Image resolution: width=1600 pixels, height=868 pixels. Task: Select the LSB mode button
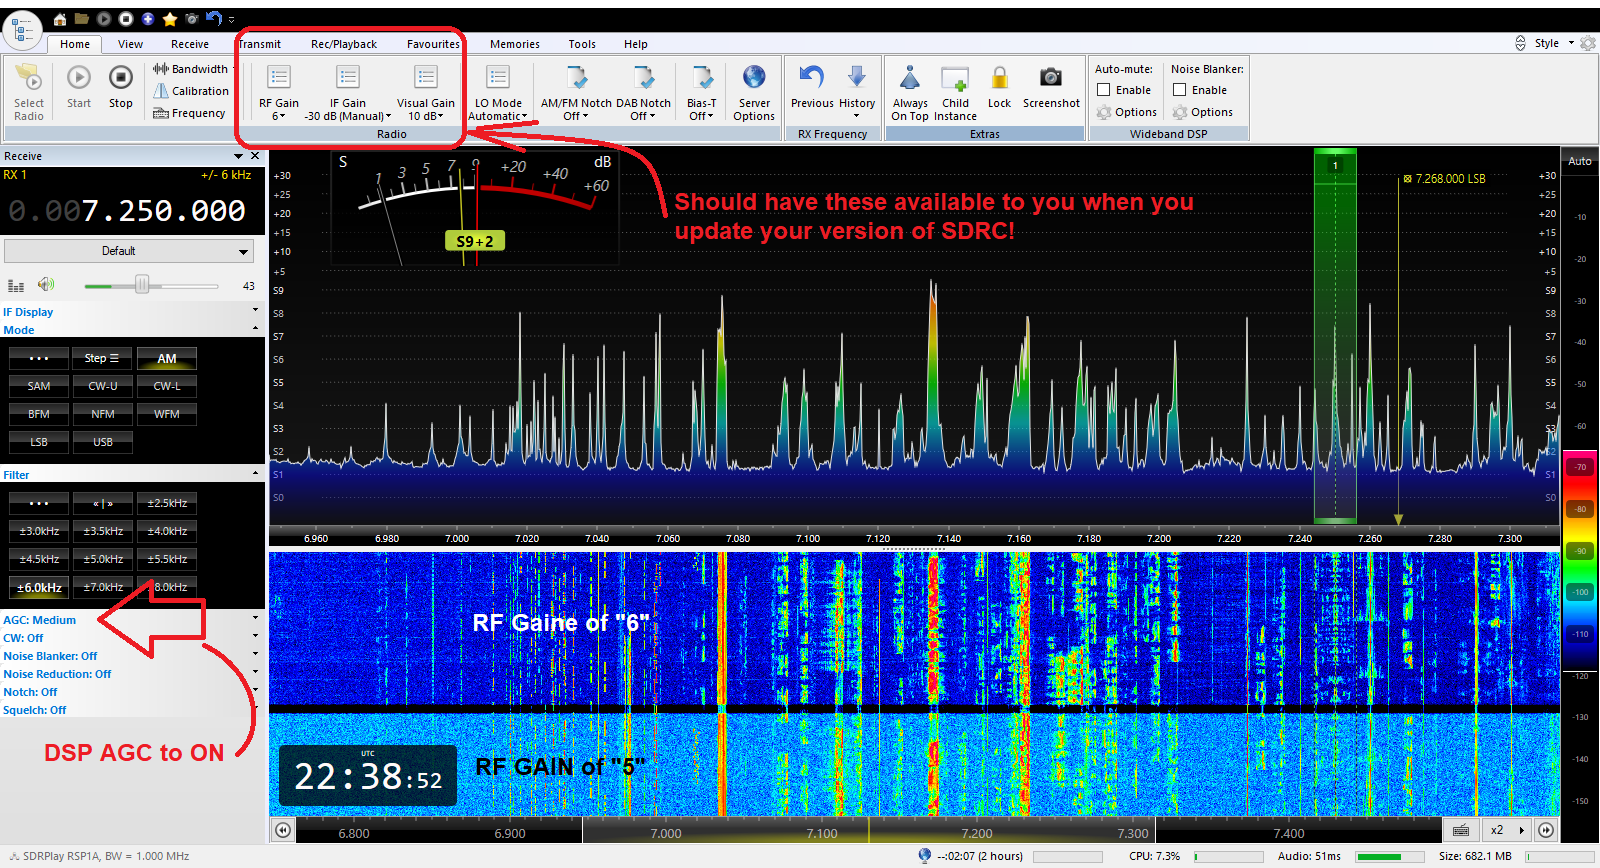pos(39,442)
